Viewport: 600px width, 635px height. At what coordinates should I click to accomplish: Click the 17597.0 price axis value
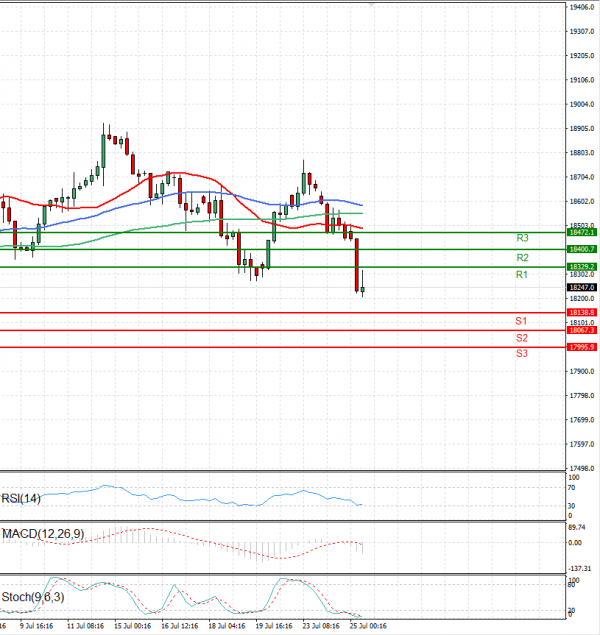tap(582, 444)
